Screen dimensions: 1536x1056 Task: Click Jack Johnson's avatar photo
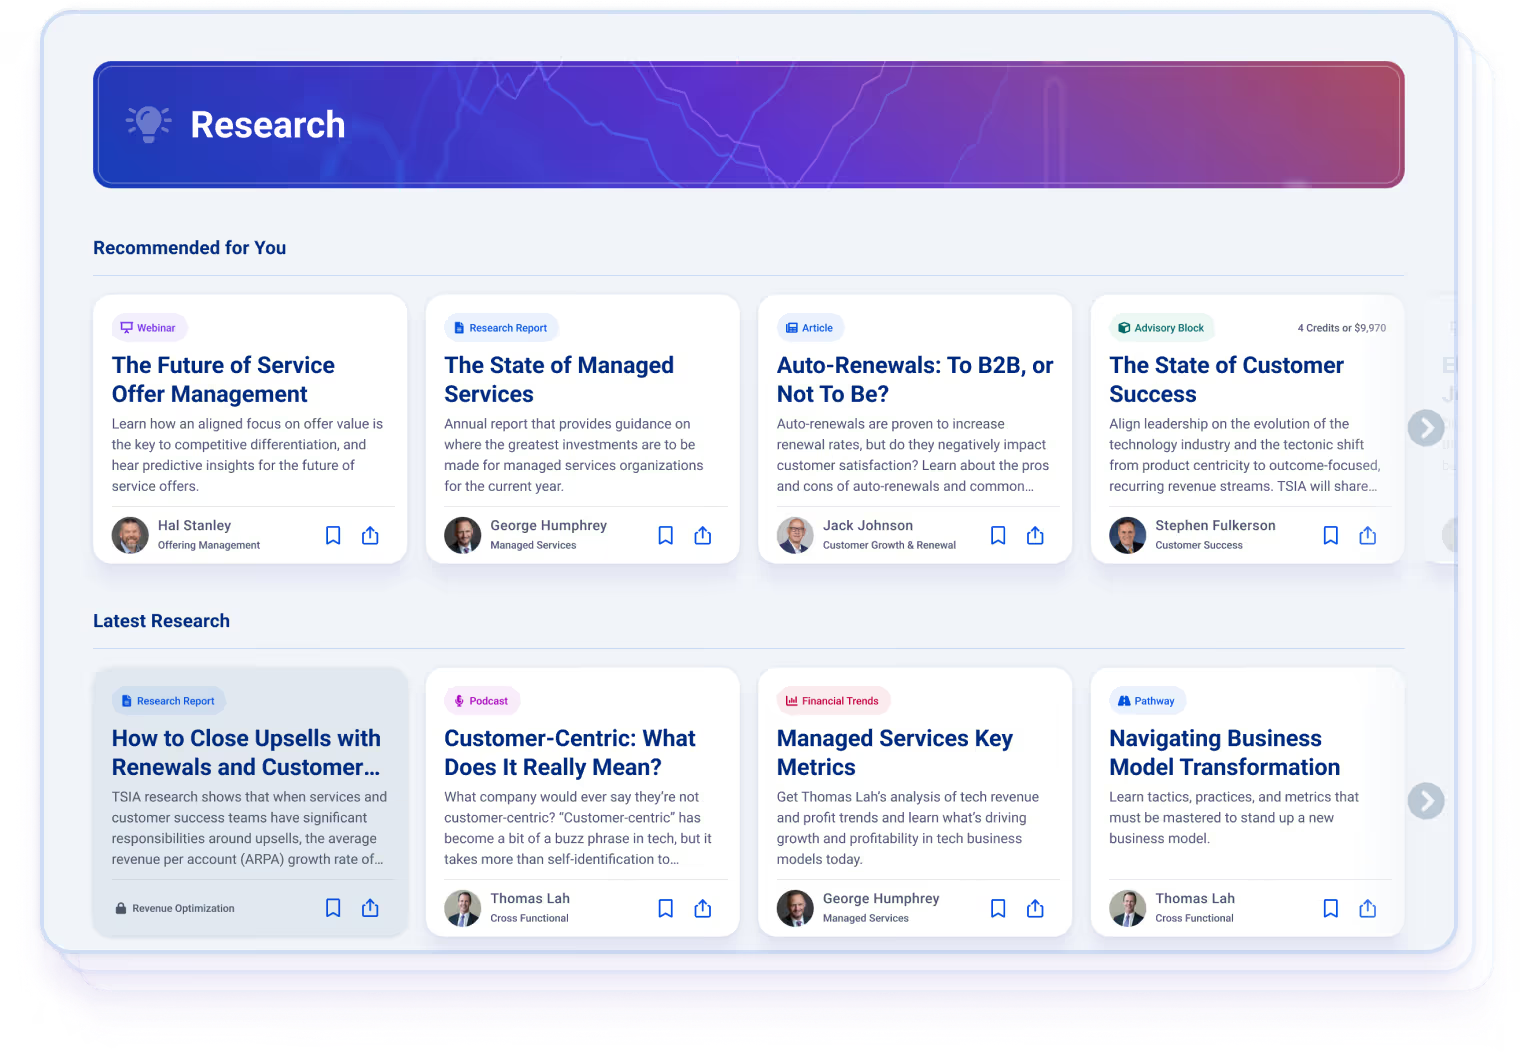[x=795, y=535]
